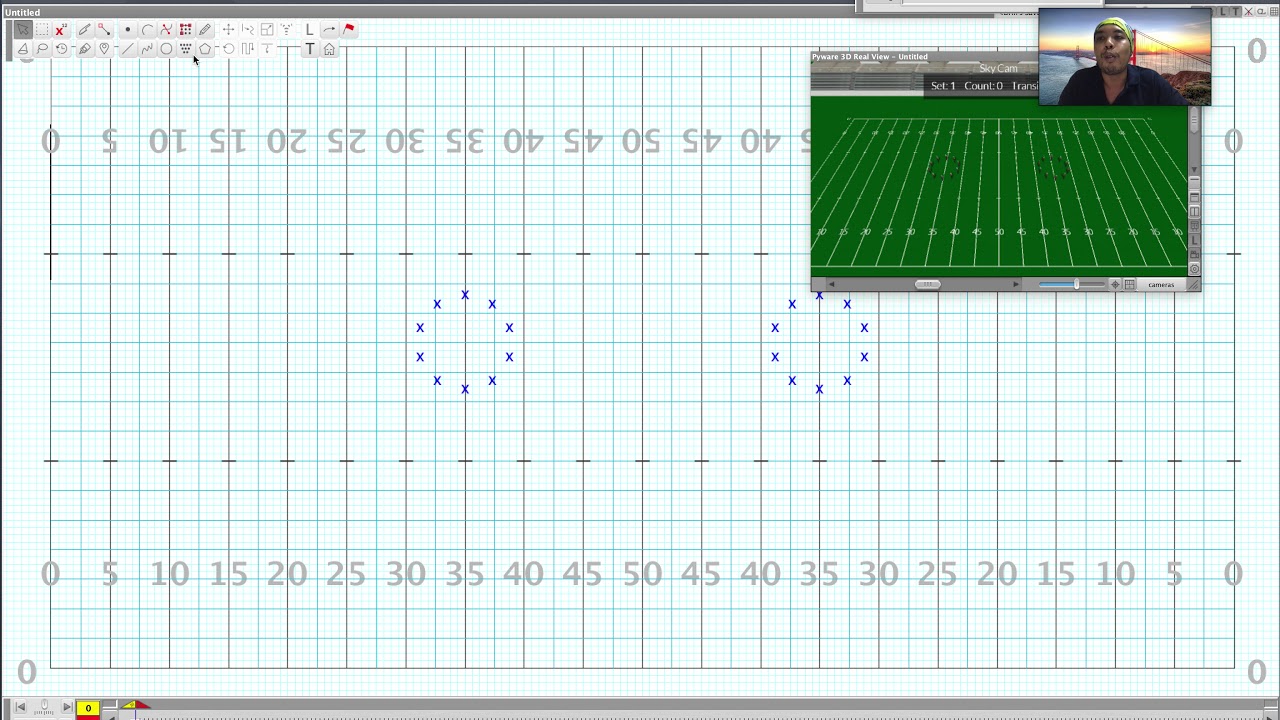
Task: Select the knife-shaped editing tool
Action: [85, 29]
